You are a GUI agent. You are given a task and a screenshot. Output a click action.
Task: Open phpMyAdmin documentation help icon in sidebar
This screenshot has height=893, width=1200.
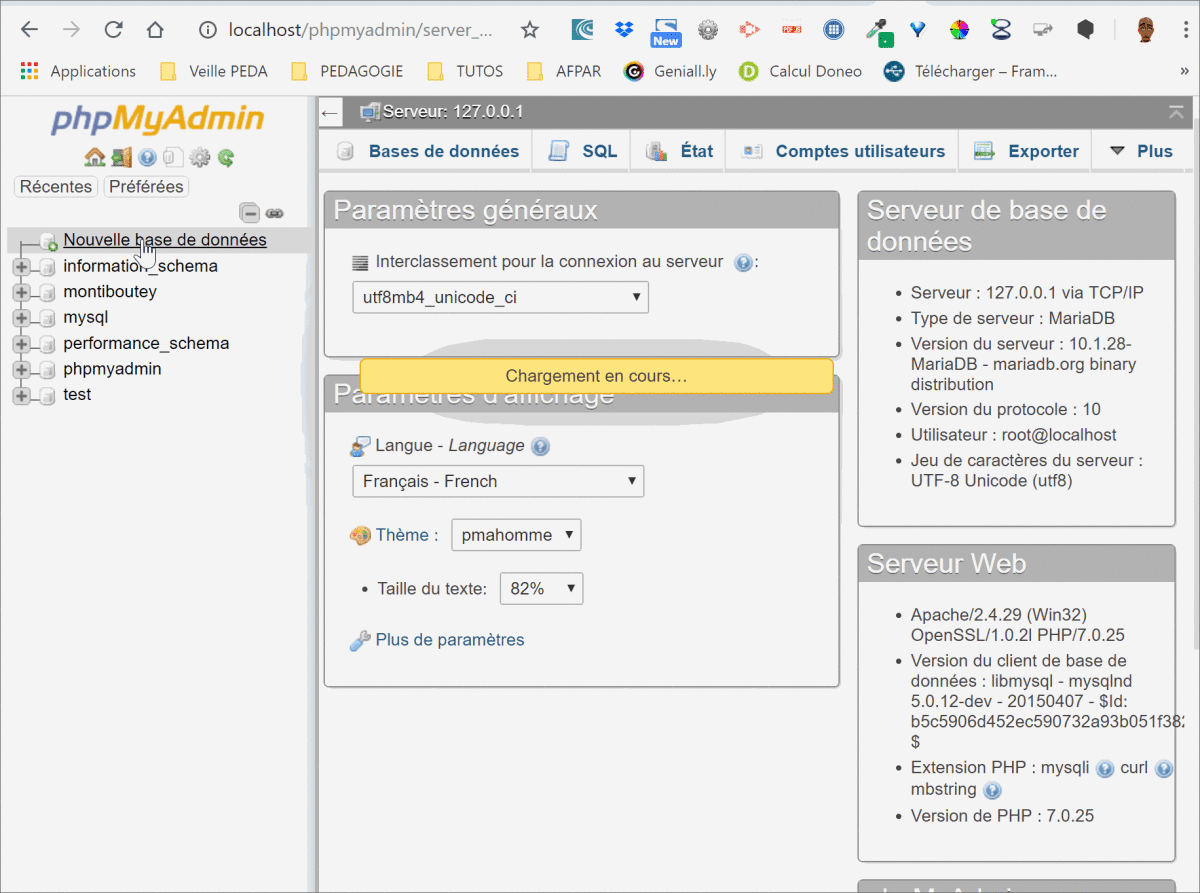click(147, 157)
